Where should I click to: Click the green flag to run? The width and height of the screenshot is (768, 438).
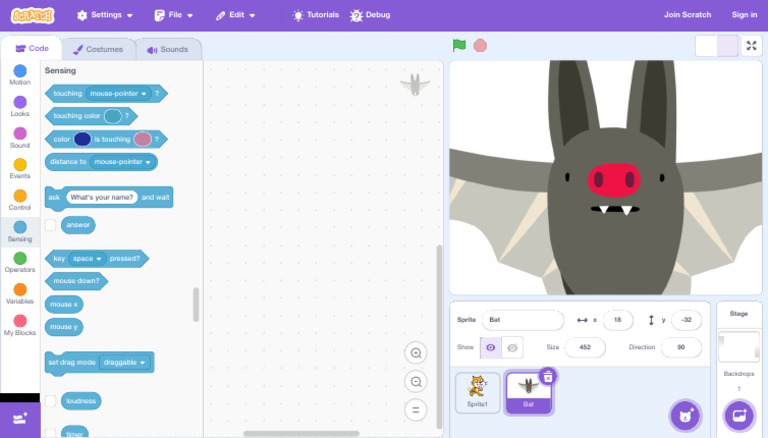[459, 46]
